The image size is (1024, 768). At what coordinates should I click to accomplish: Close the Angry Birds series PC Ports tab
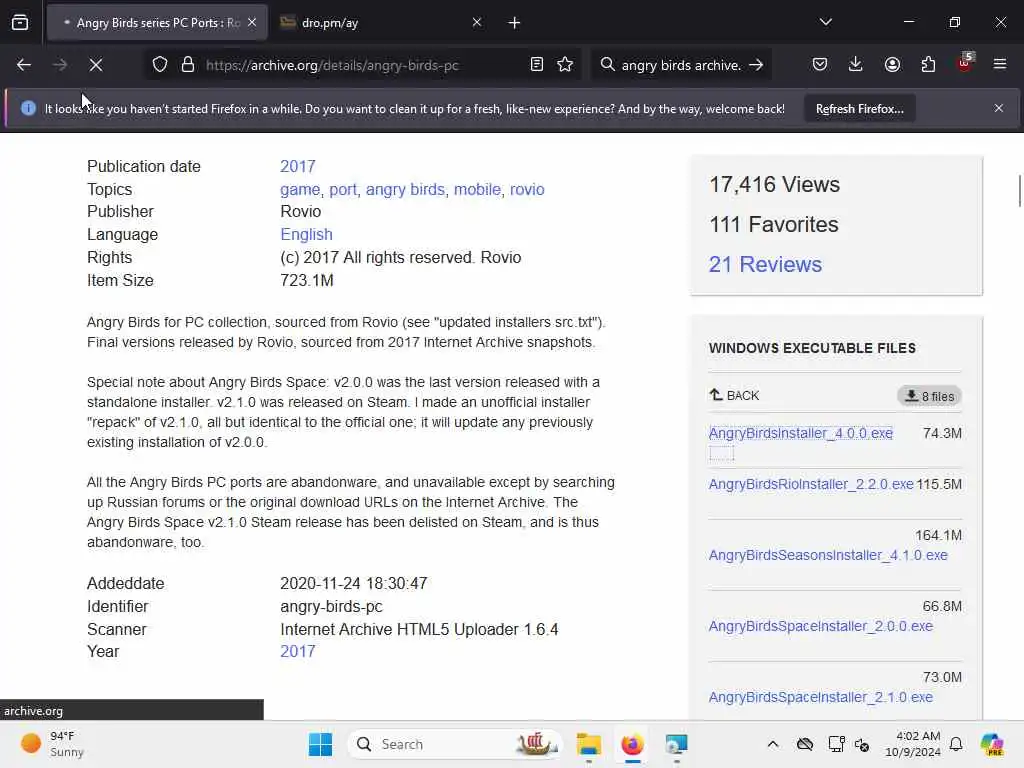pos(252,23)
